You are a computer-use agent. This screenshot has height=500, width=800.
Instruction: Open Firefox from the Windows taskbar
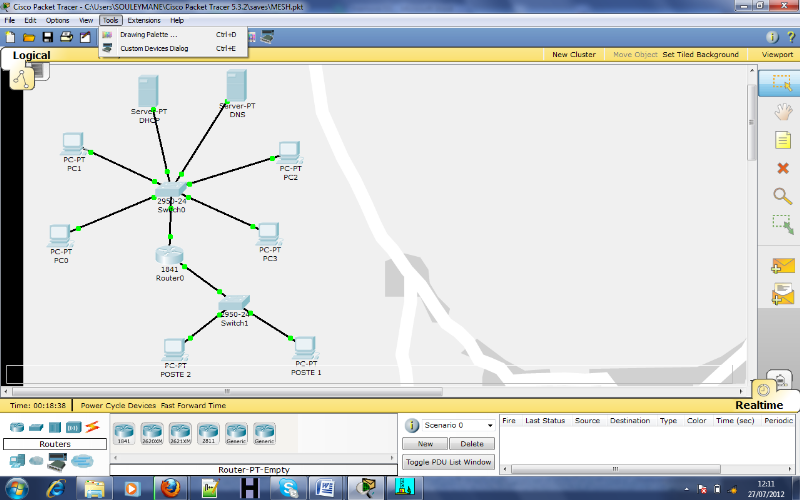170,488
